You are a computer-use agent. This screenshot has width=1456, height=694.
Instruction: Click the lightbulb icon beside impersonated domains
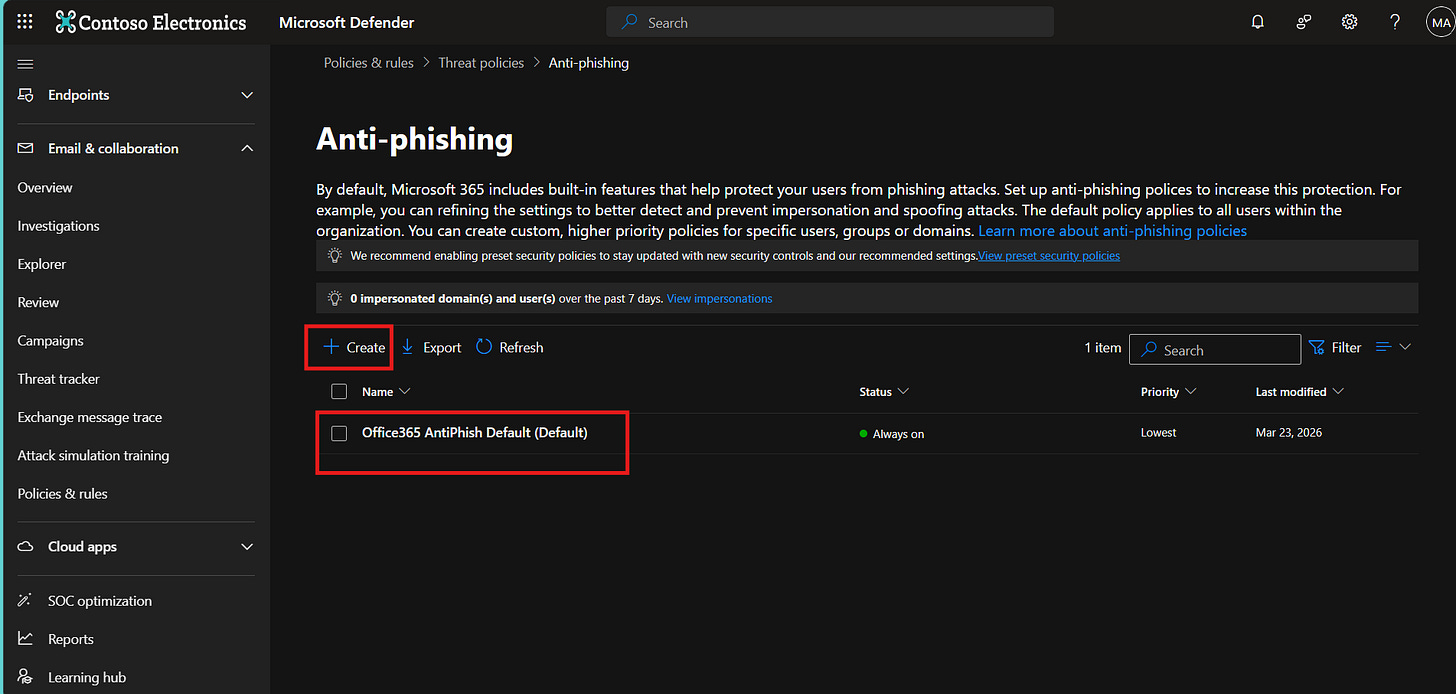pyautogui.click(x=335, y=298)
